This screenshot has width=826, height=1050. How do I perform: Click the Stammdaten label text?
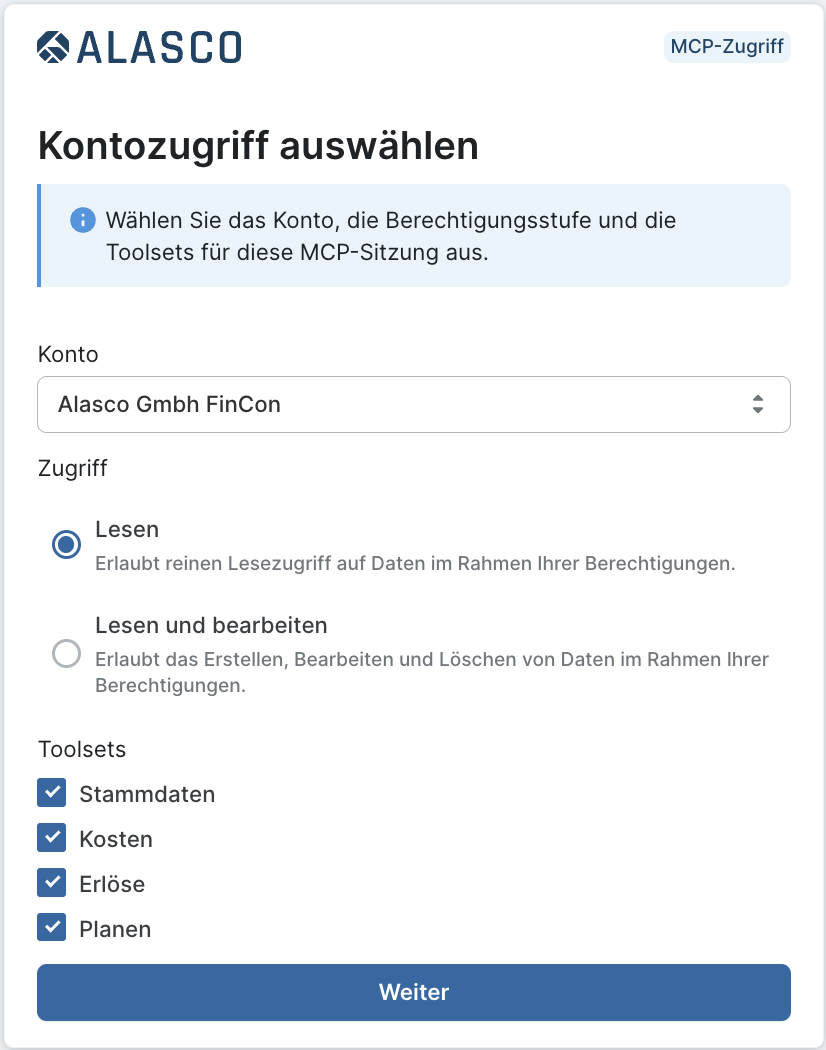147,794
